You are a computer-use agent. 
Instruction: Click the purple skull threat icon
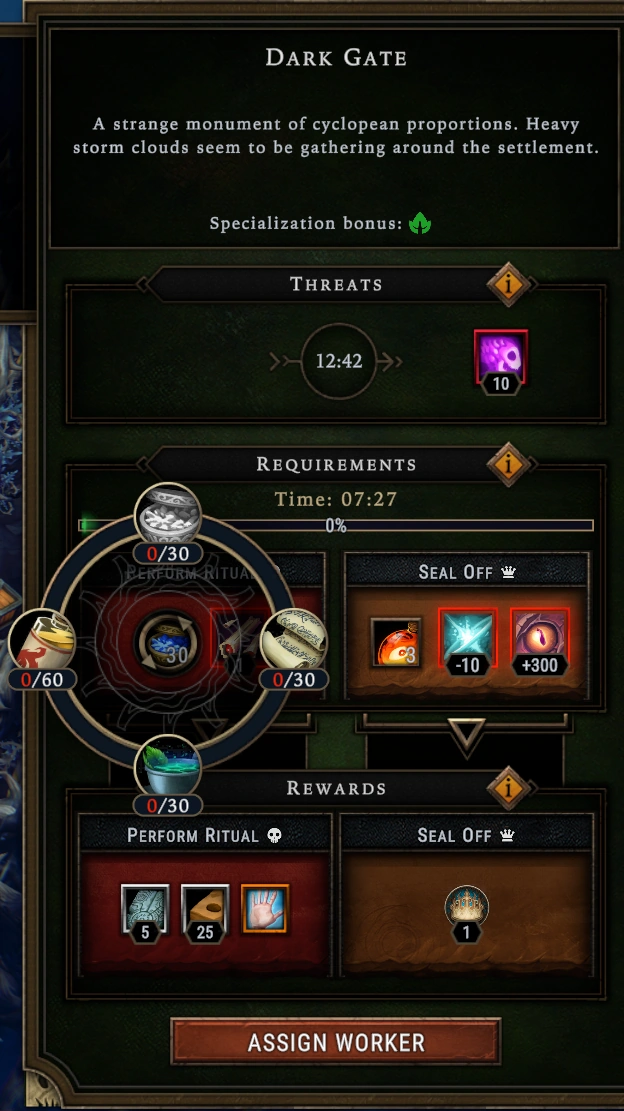click(x=501, y=357)
